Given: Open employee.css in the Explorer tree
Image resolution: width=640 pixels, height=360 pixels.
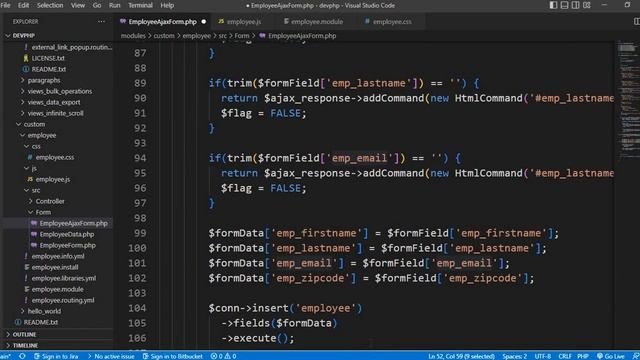Looking at the screenshot, I should (55, 158).
